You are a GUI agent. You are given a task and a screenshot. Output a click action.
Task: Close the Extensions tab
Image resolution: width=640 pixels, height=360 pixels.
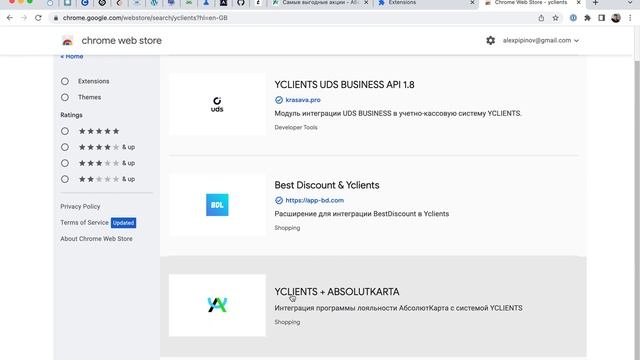(472, 3)
